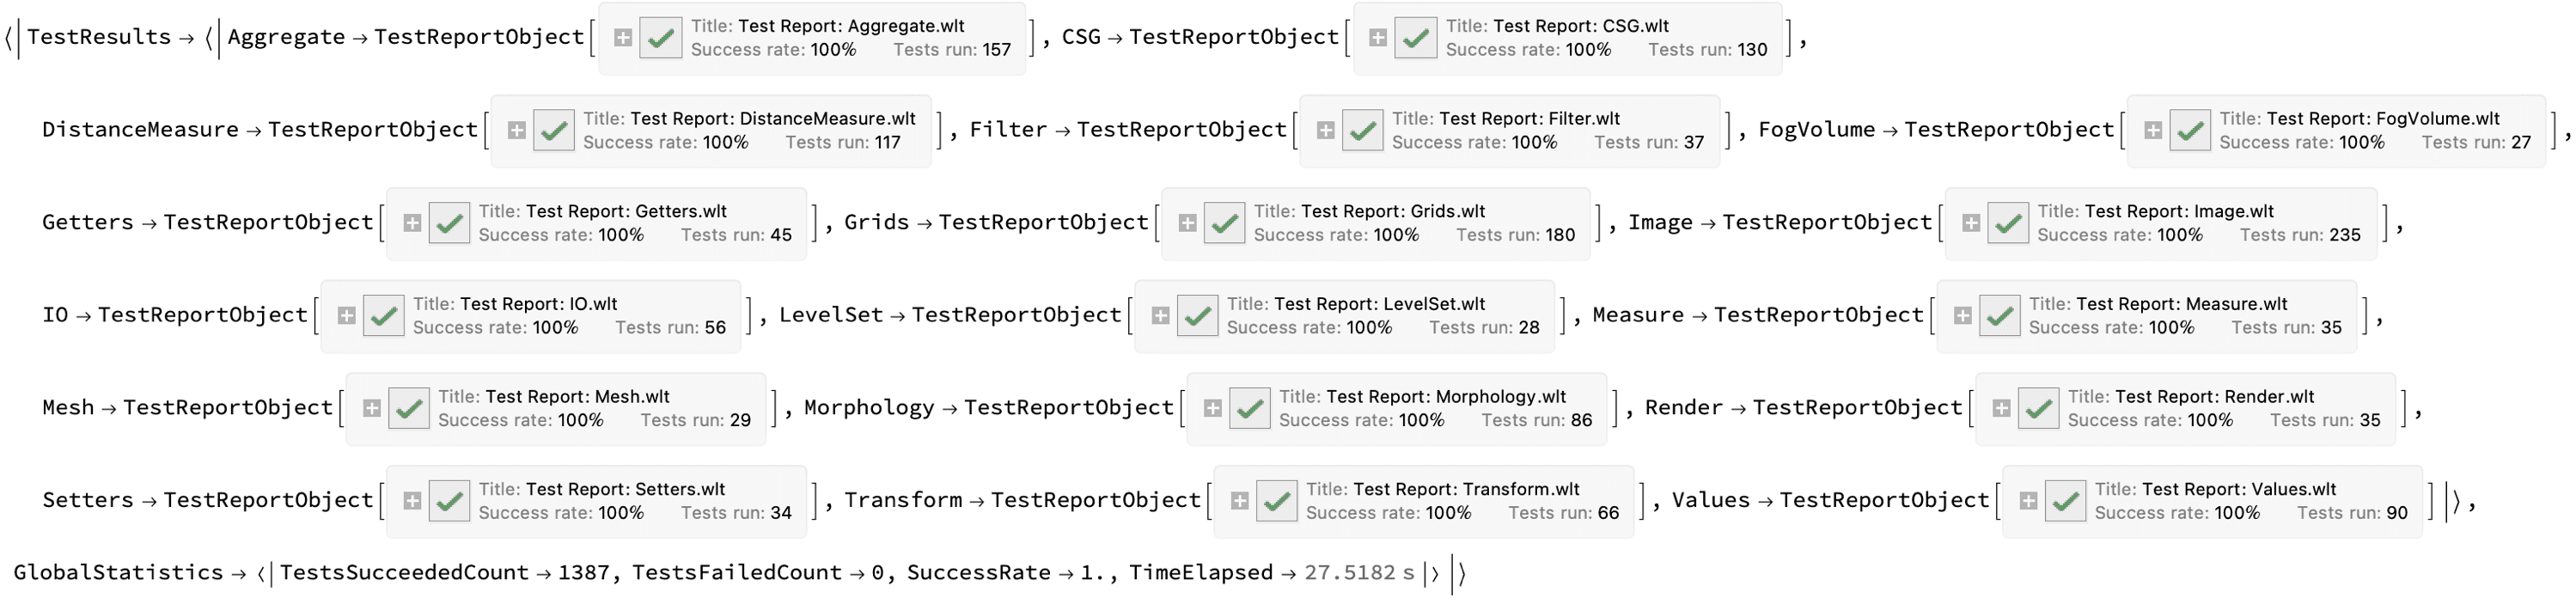Click the success checkmark for Filter.wlt report
The image size is (2576, 598).
(x=1362, y=131)
